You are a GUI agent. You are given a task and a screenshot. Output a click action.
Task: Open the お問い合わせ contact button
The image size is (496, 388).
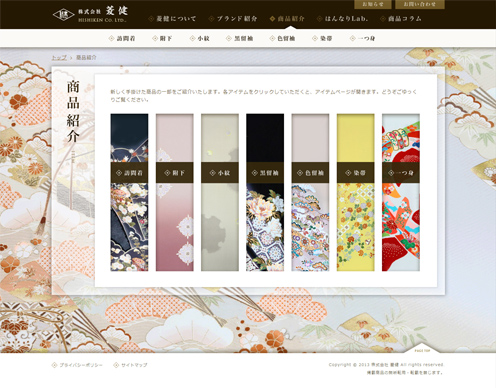click(x=420, y=4)
